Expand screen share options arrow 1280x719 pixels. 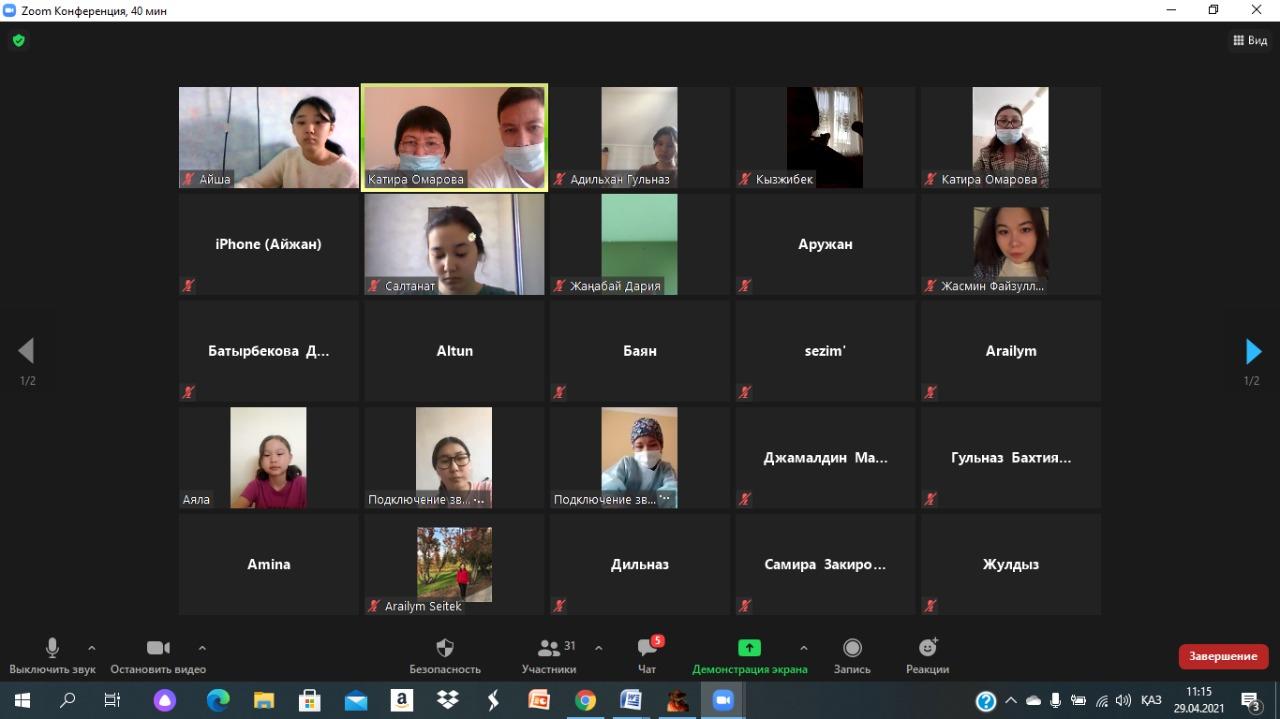click(804, 648)
